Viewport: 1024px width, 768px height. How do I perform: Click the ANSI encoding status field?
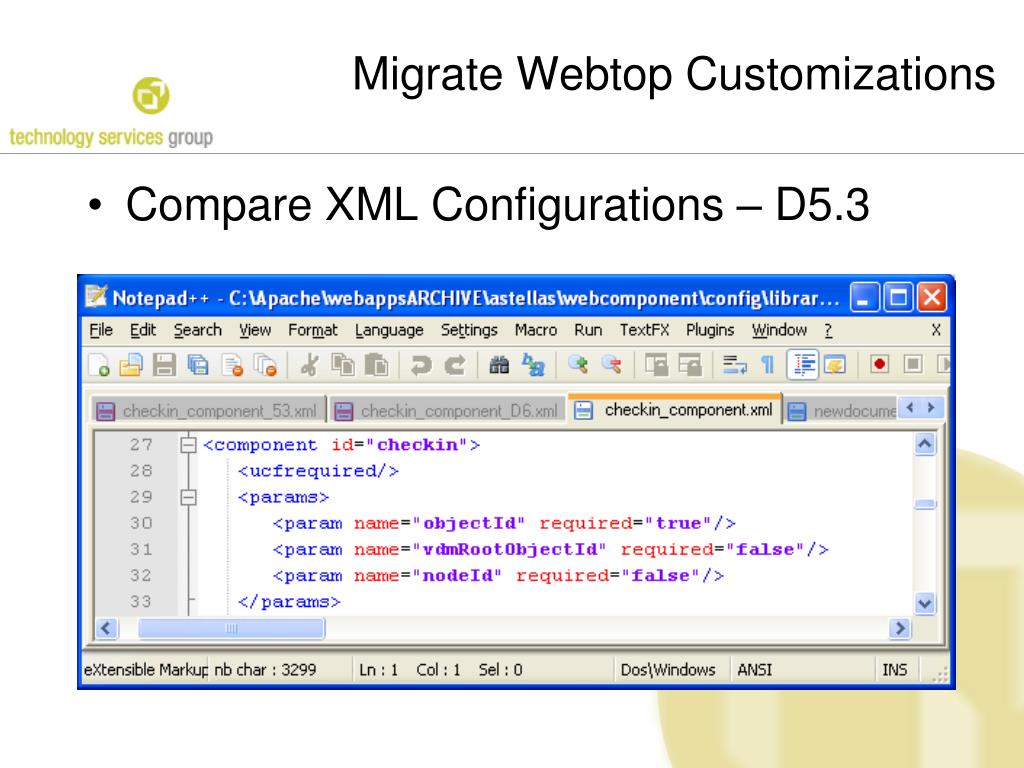click(x=755, y=670)
